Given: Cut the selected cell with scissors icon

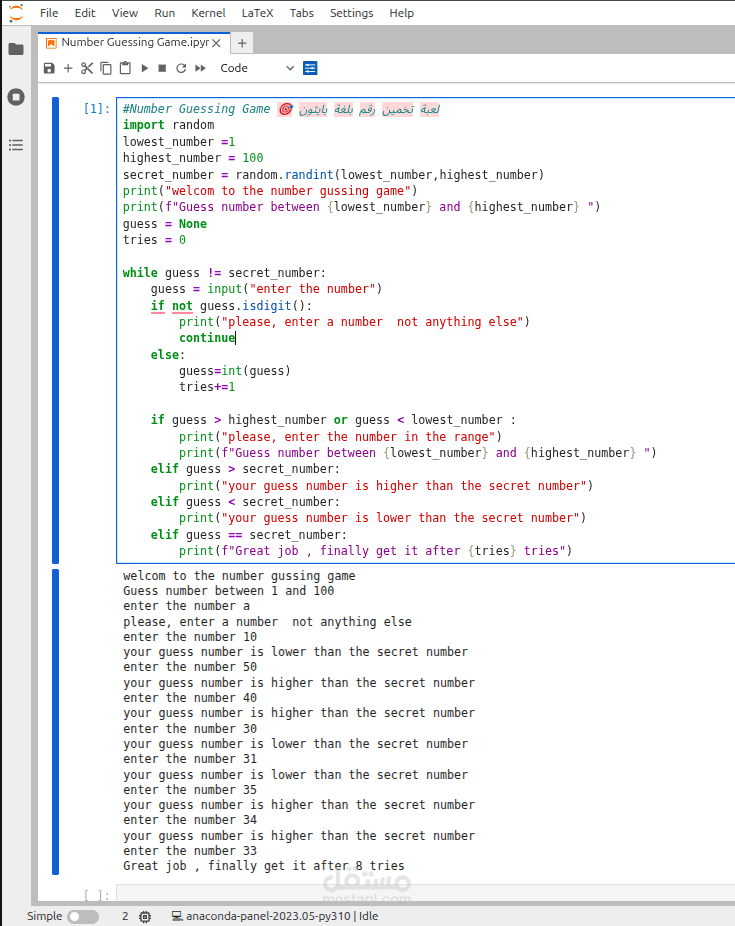Looking at the screenshot, I should click(87, 69).
